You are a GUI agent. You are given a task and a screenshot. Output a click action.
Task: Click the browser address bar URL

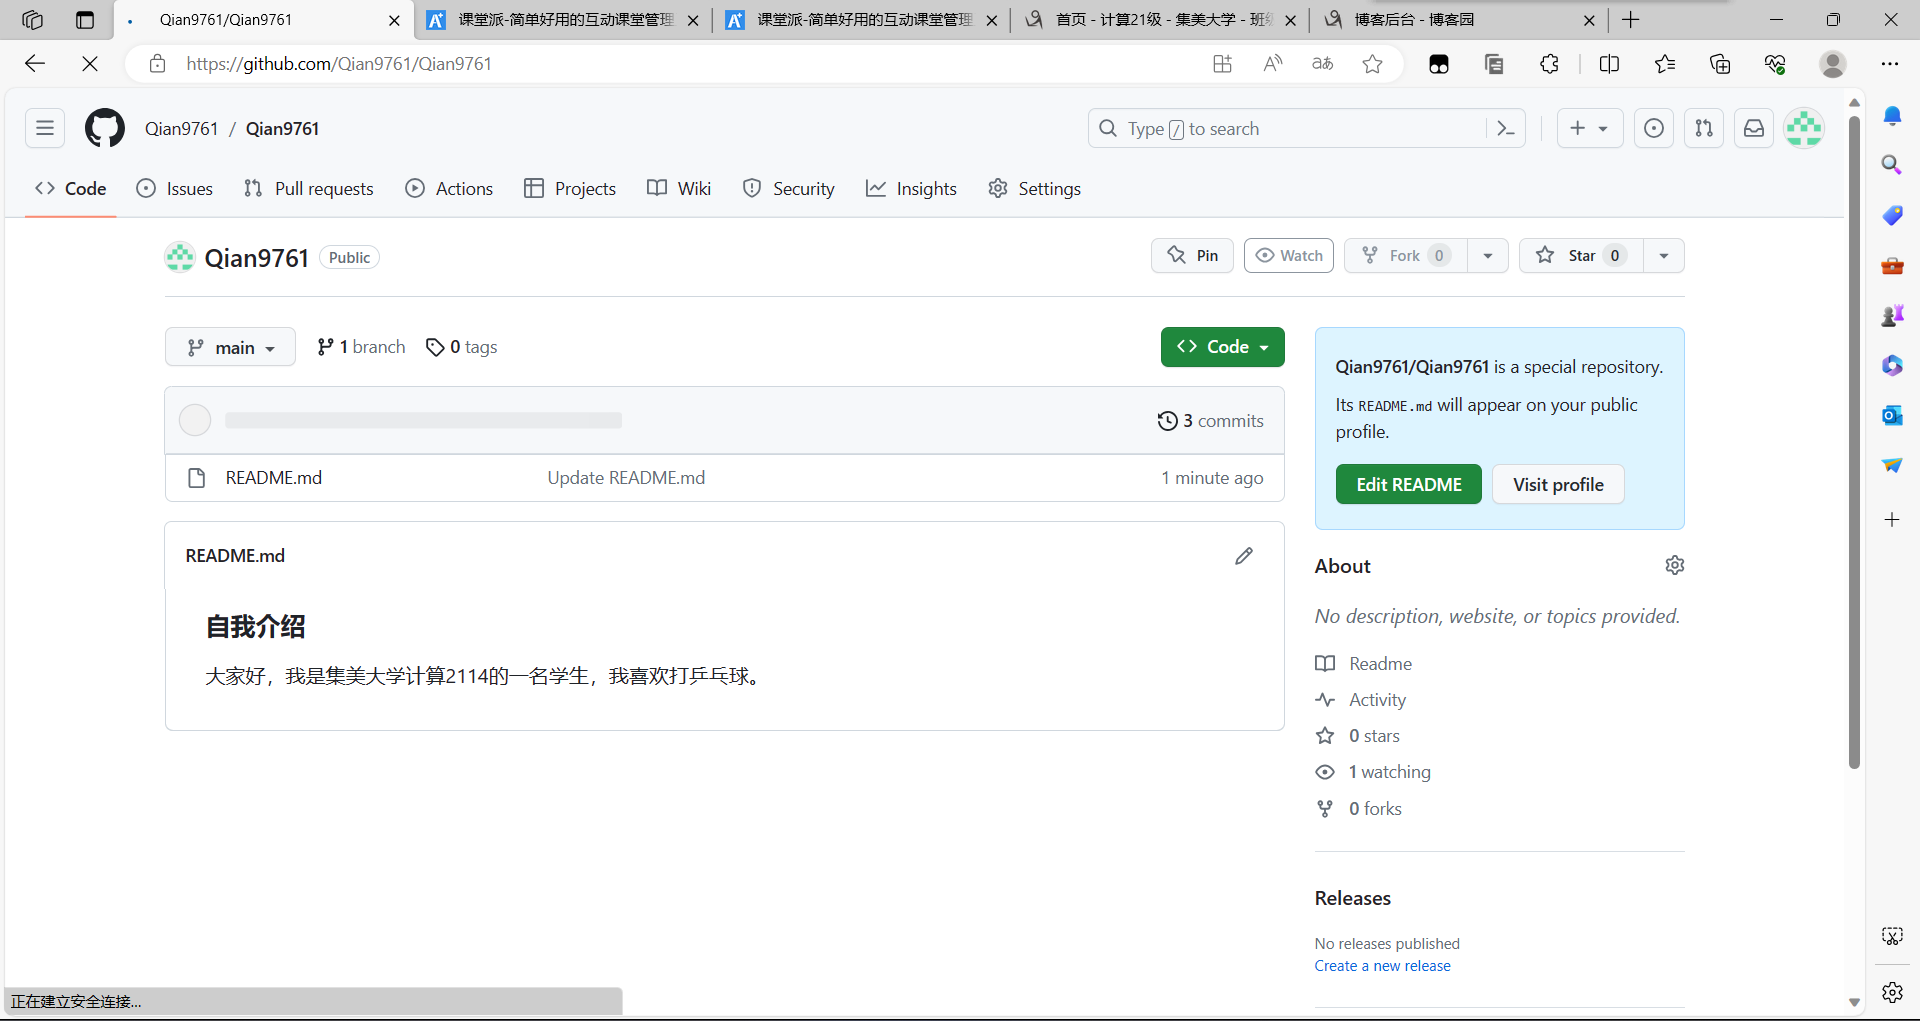(339, 64)
